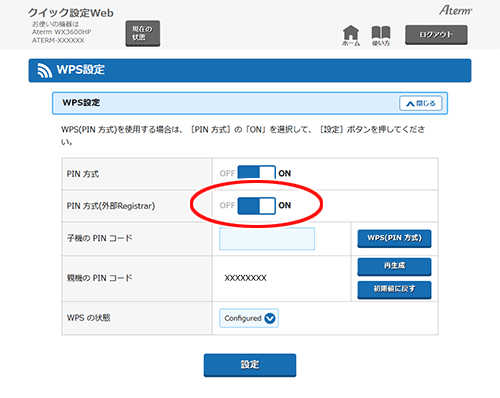Click the 初期値に戻す (Reset to default) button
The image size is (500, 398).
pyautogui.click(x=394, y=290)
